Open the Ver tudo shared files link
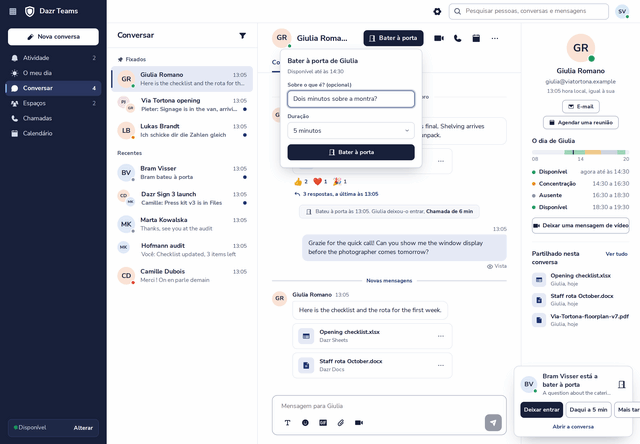 616,254
